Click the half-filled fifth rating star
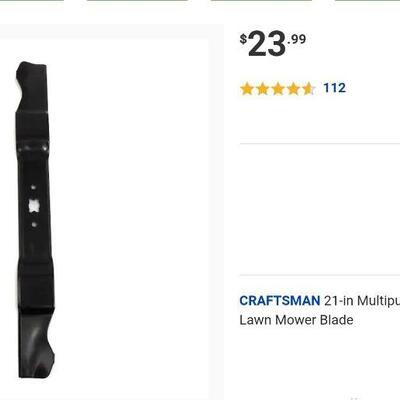This screenshot has width=400, height=400. point(308,89)
